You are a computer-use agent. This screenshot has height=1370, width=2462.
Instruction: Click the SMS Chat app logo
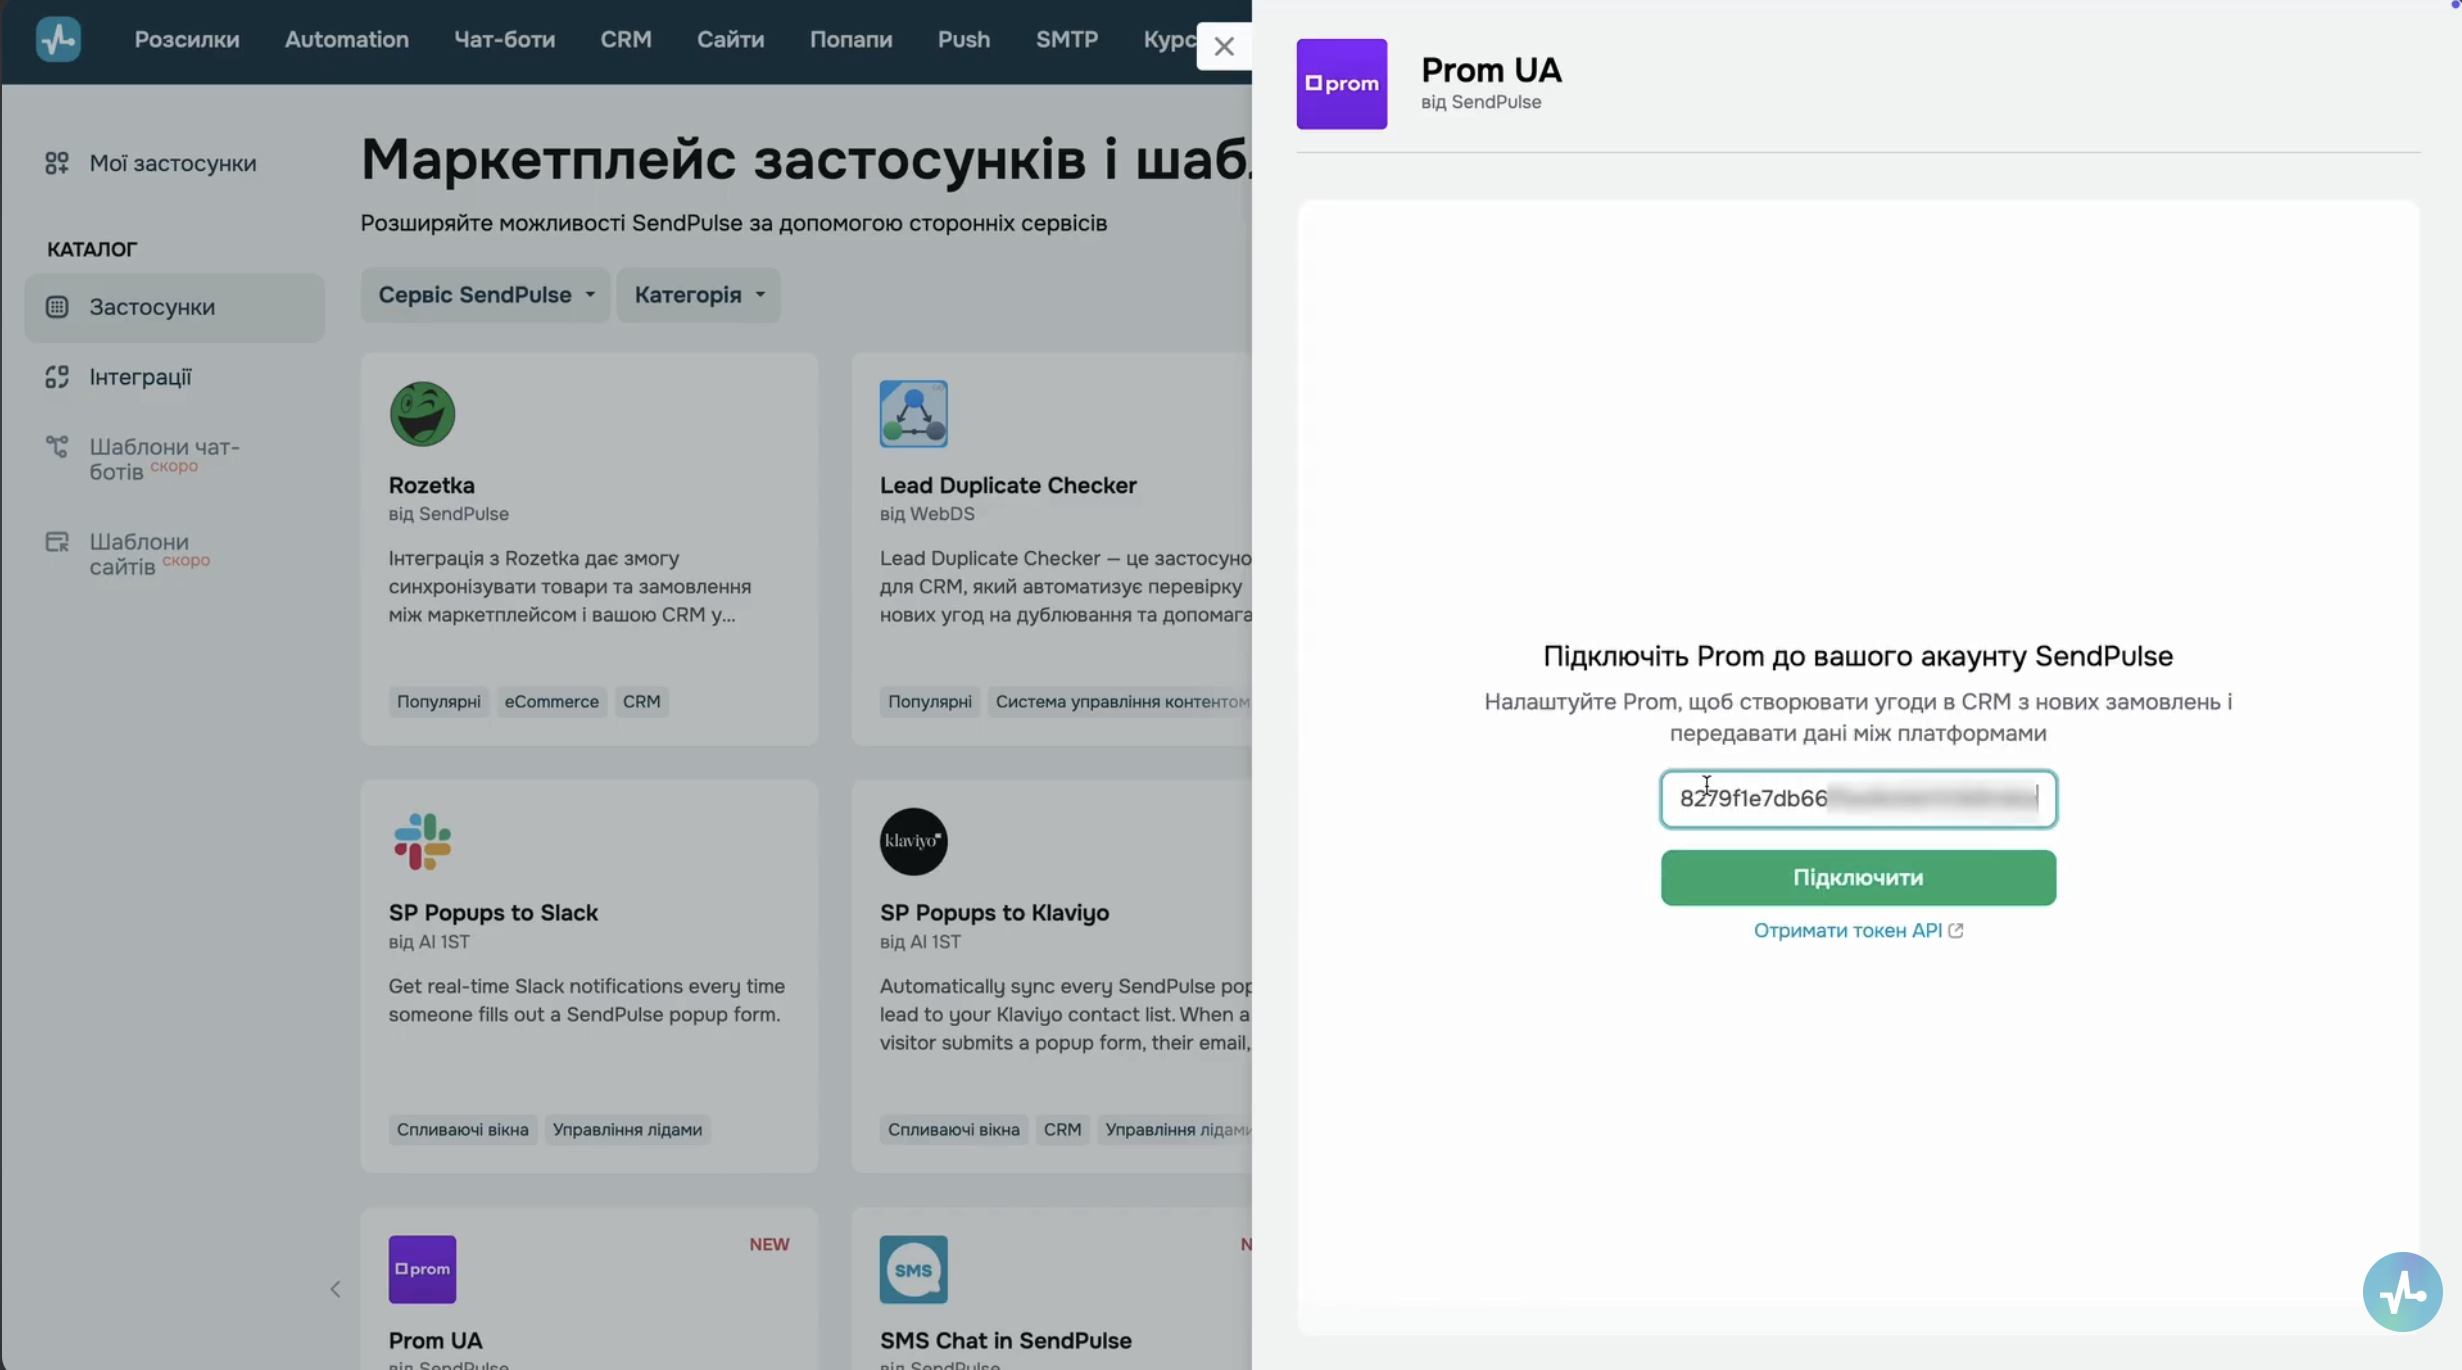coord(913,1269)
